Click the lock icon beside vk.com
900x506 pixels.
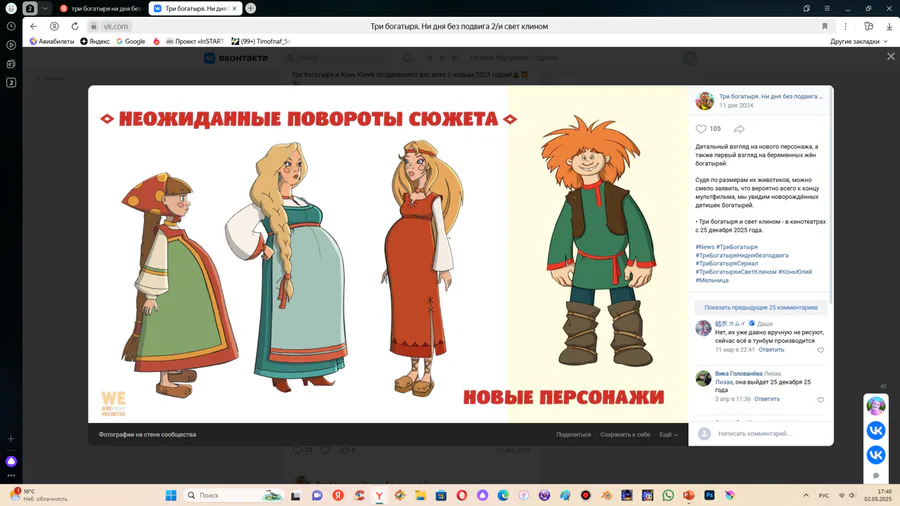click(x=94, y=26)
